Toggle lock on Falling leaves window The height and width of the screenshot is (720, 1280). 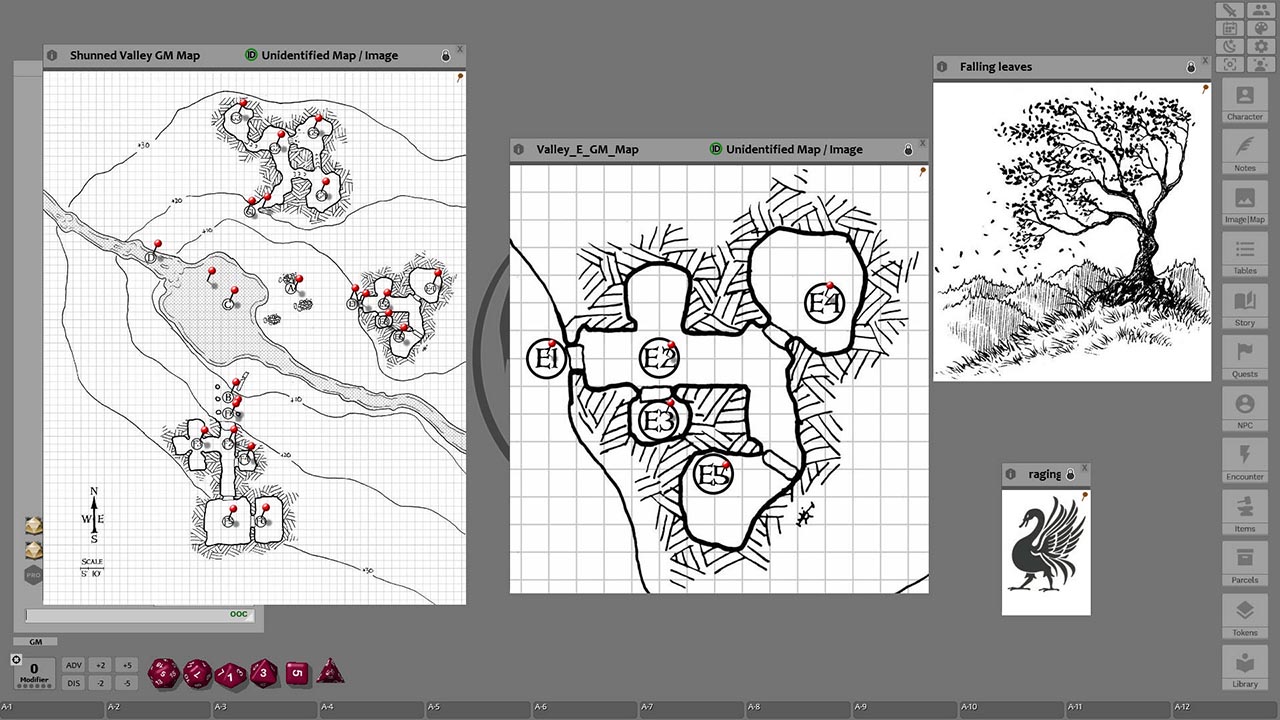pos(1191,67)
